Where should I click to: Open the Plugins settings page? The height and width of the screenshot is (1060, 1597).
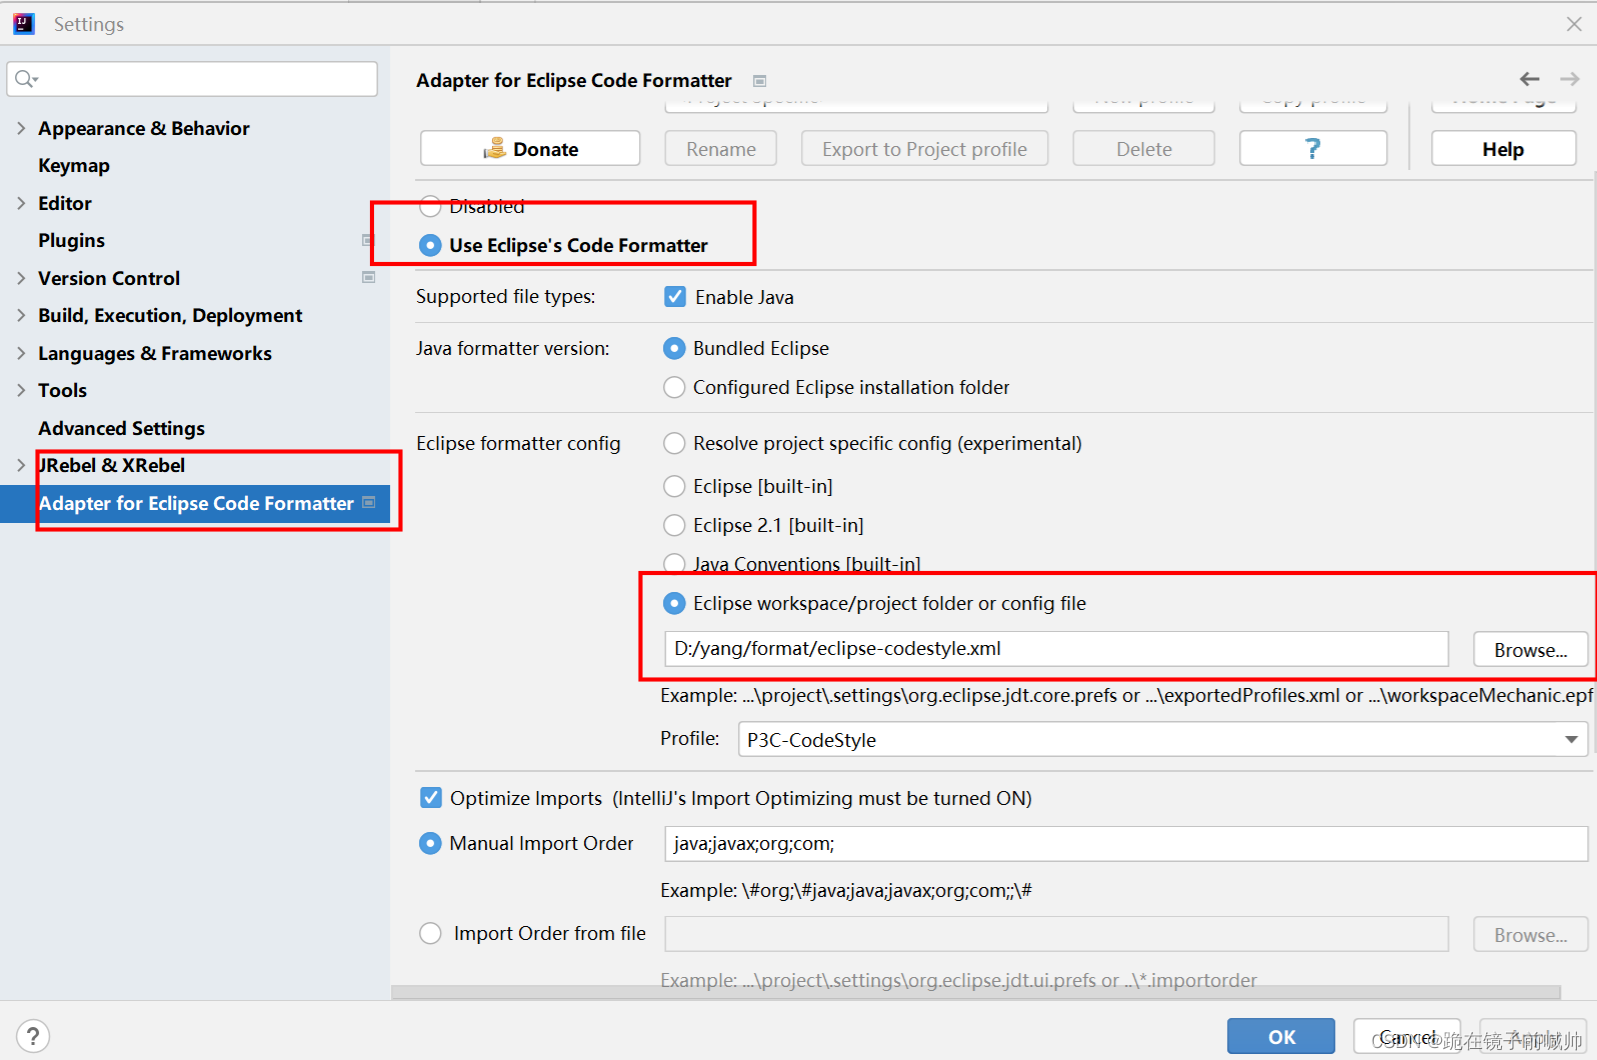coord(71,240)
